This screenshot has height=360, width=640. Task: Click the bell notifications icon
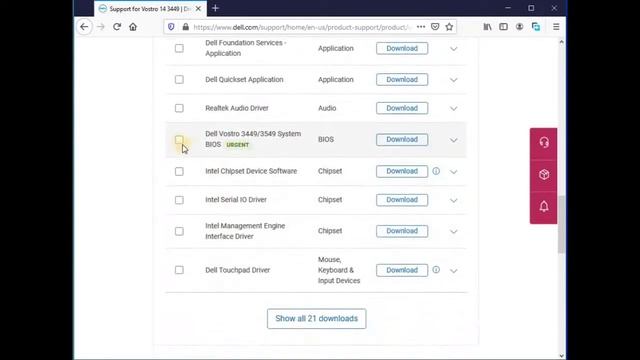[544, 207]
